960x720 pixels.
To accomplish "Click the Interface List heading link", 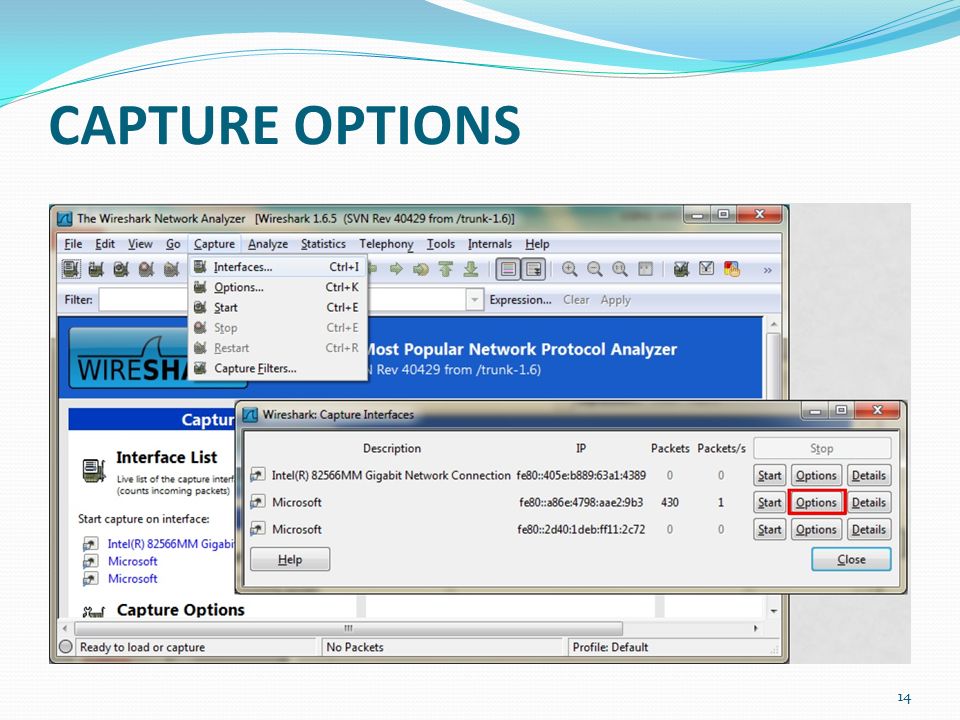I will pyautogui.click(x=167, y=457).
